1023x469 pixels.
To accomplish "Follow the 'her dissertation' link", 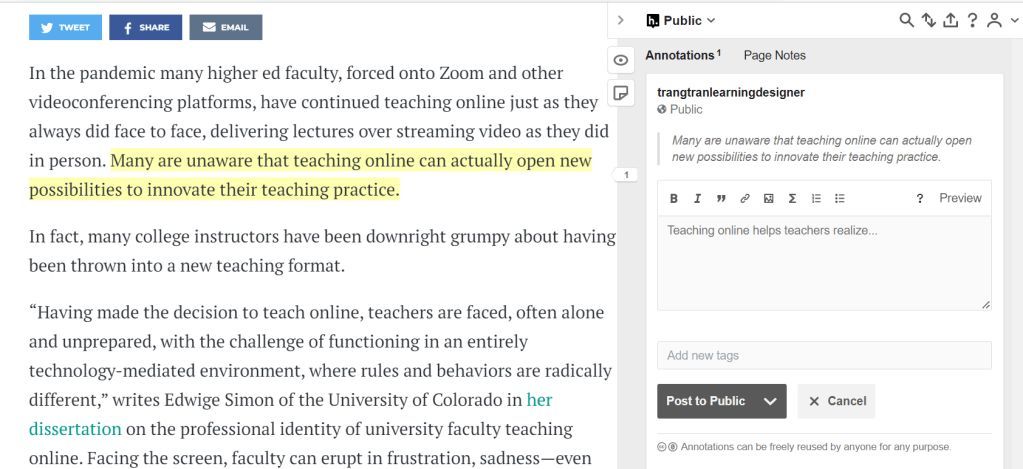I will click(x=539, y=400).
